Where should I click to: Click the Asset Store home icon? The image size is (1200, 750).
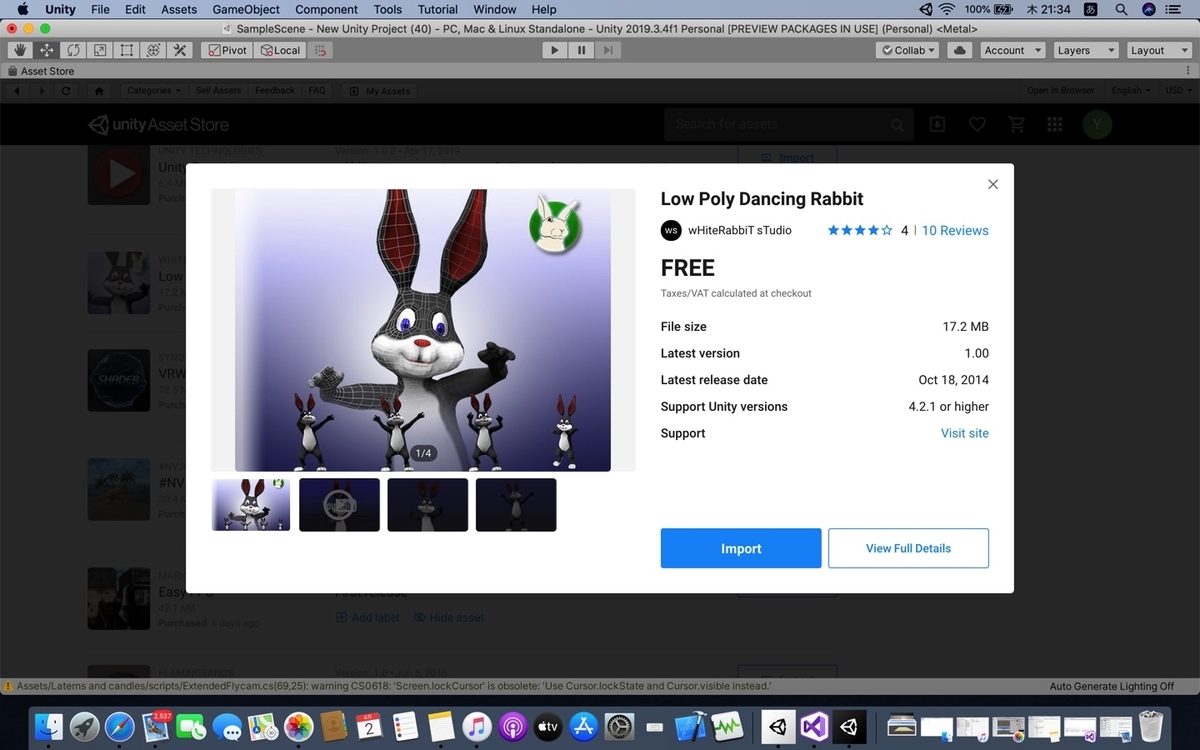coord(99,91)
